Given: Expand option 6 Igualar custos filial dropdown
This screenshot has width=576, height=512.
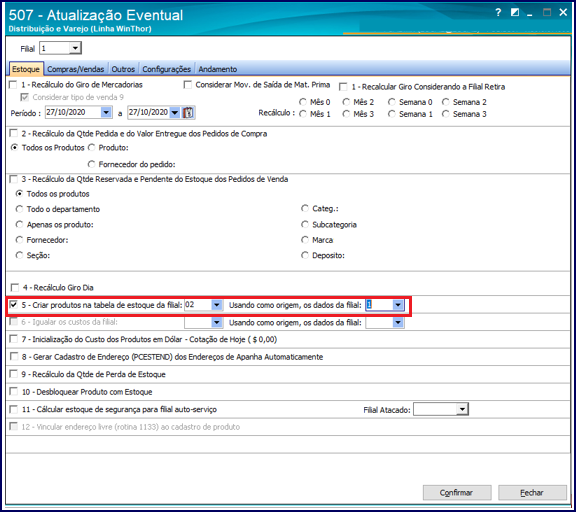Looking at the screenshot, I should (x=217, y=322).
